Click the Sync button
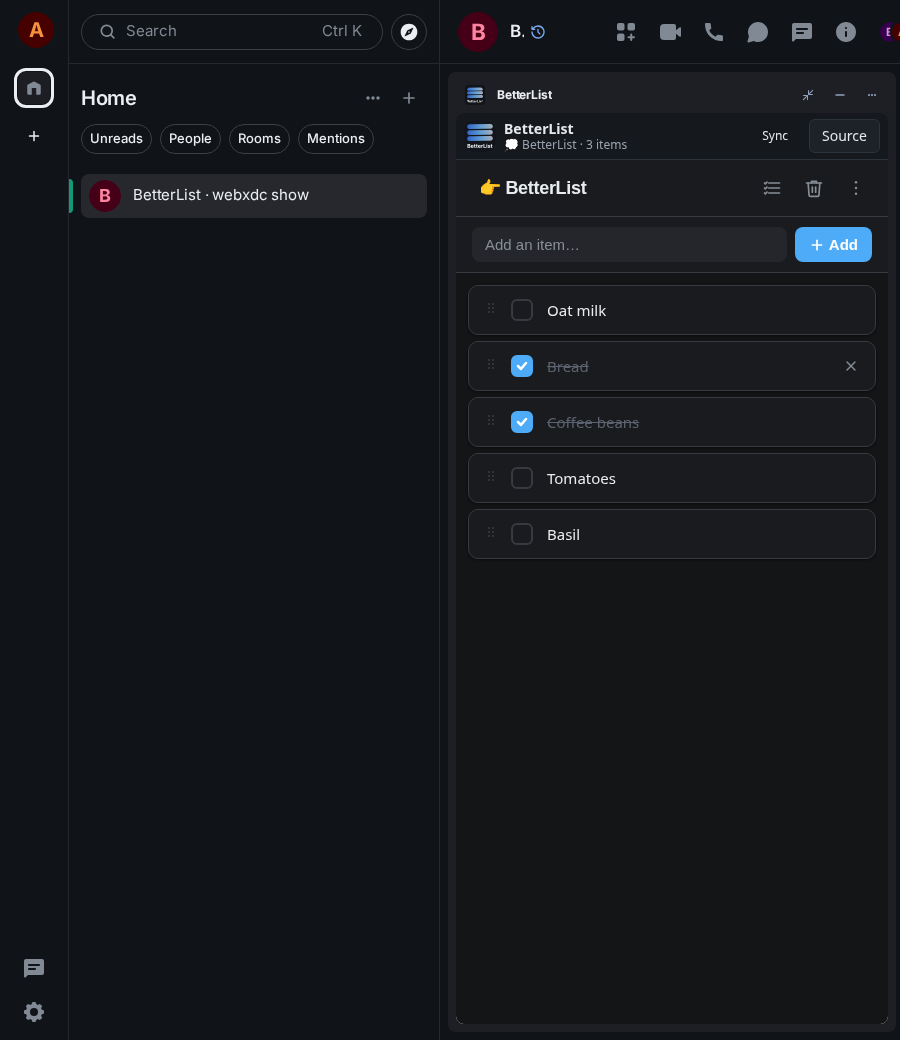The height and width of the screenshot is (1040, 900). tap(775, 136)
